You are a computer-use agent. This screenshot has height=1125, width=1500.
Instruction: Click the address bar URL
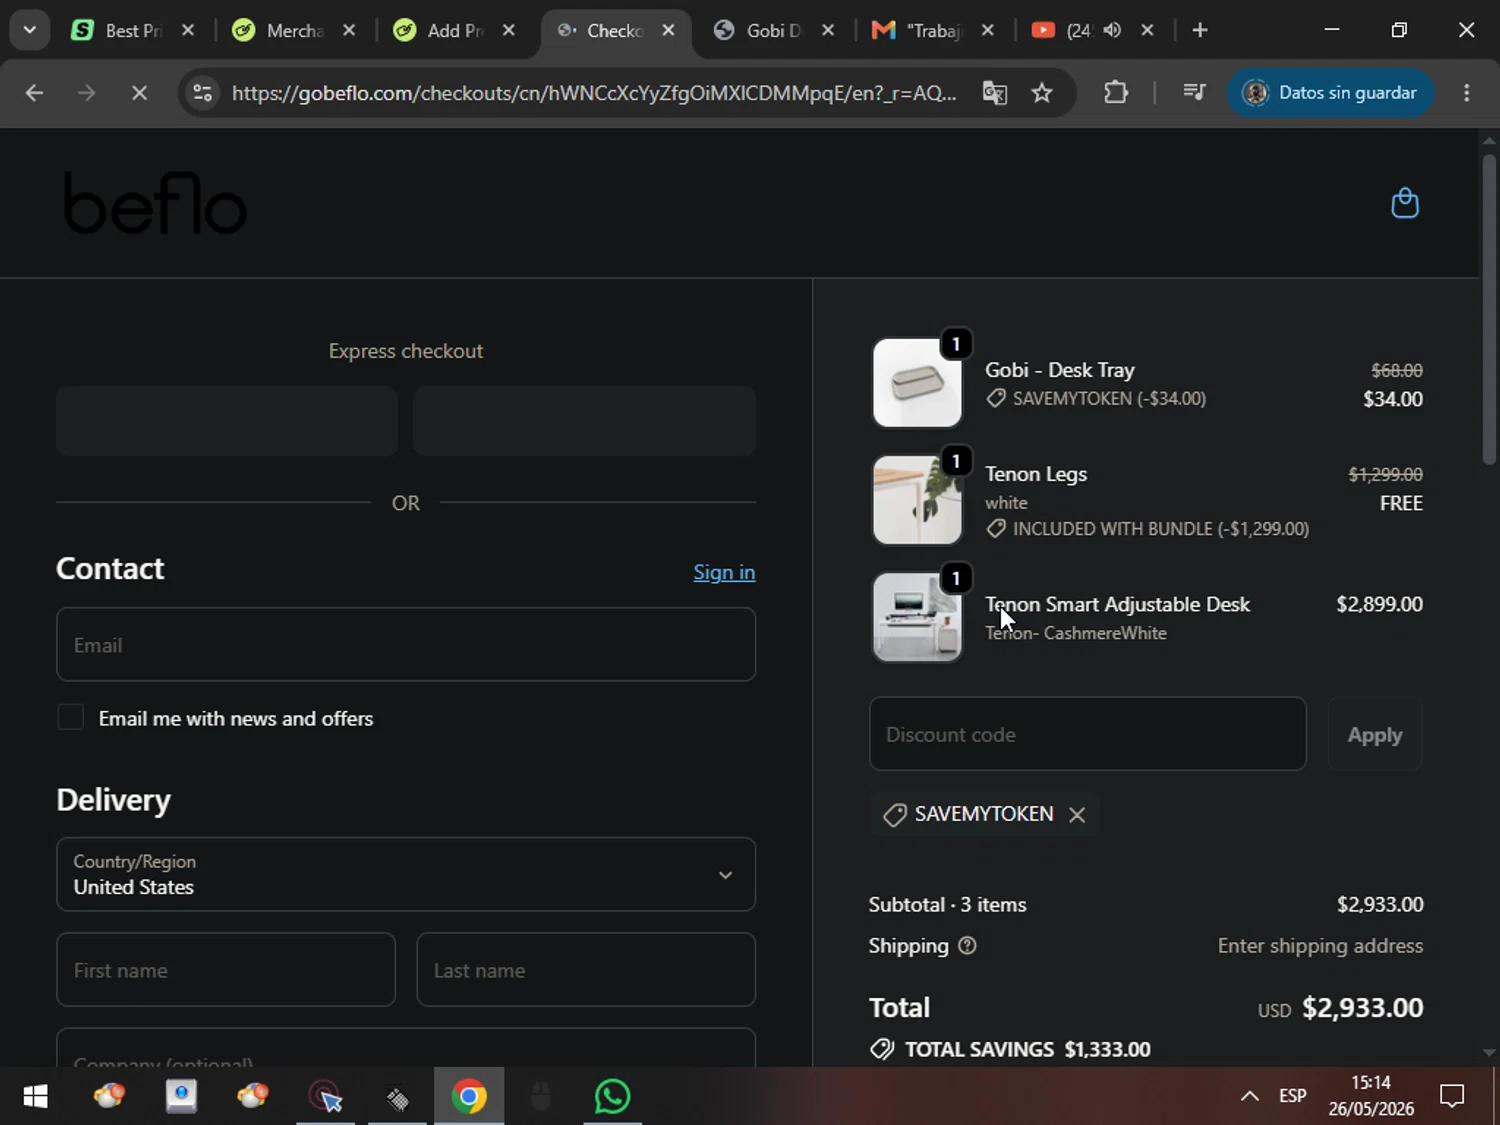[594, 93]
